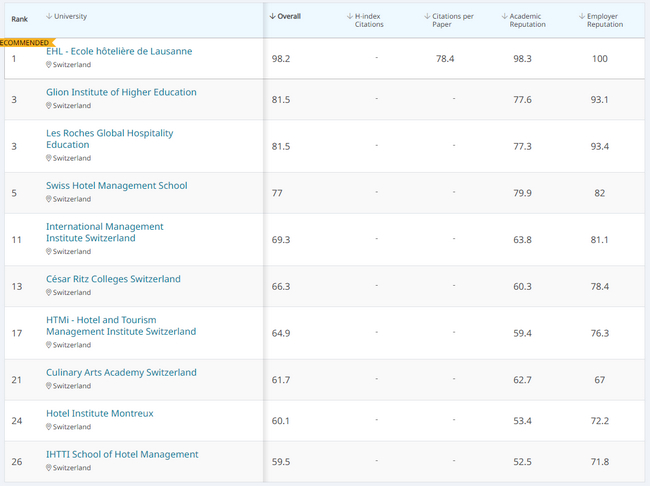Image resolution: width=650 pixels, height=486 pixels.
Task: Open César Ritz Colleges Switzerland link
Action: (x=113, y=279)
